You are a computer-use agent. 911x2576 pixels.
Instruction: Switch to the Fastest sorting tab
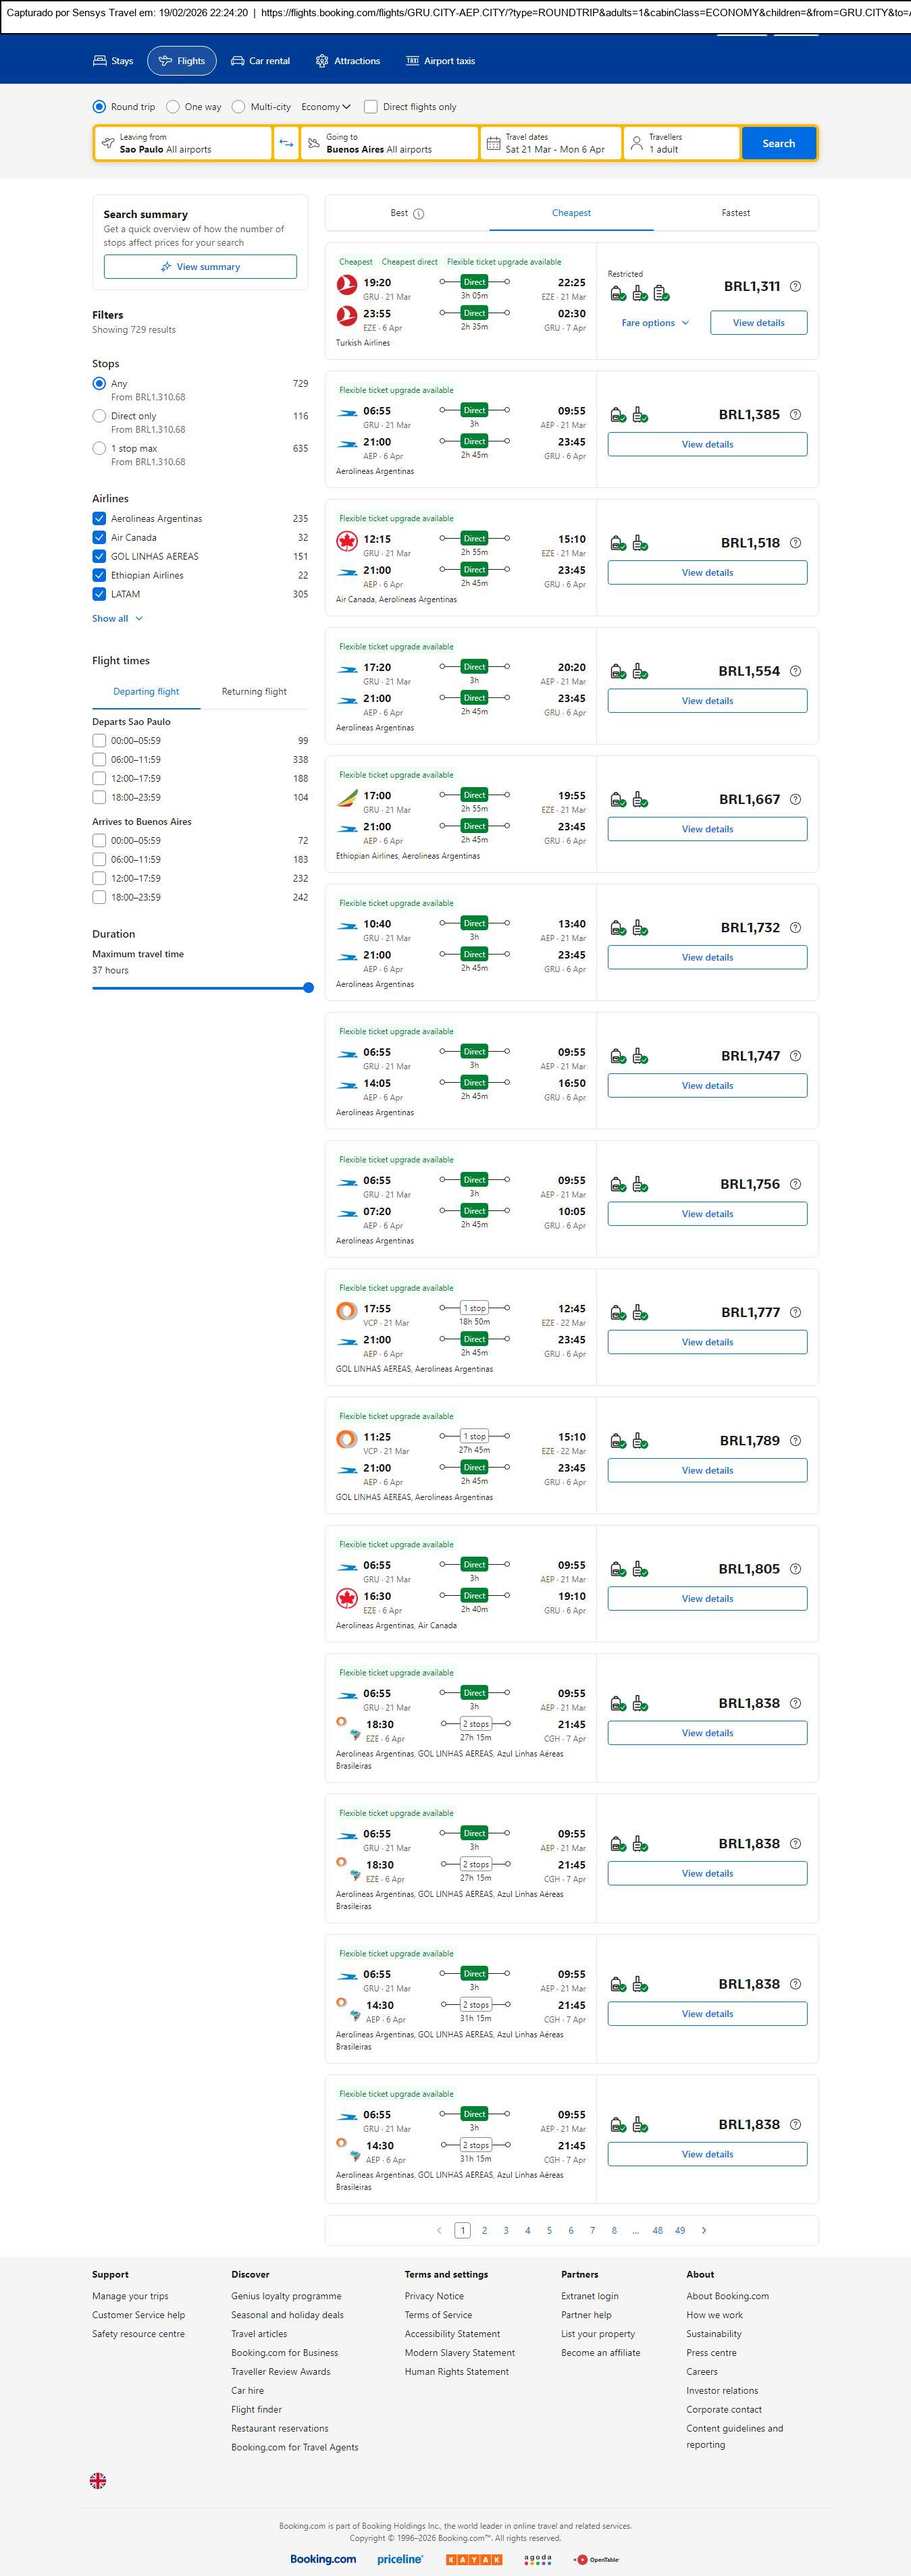735,213
